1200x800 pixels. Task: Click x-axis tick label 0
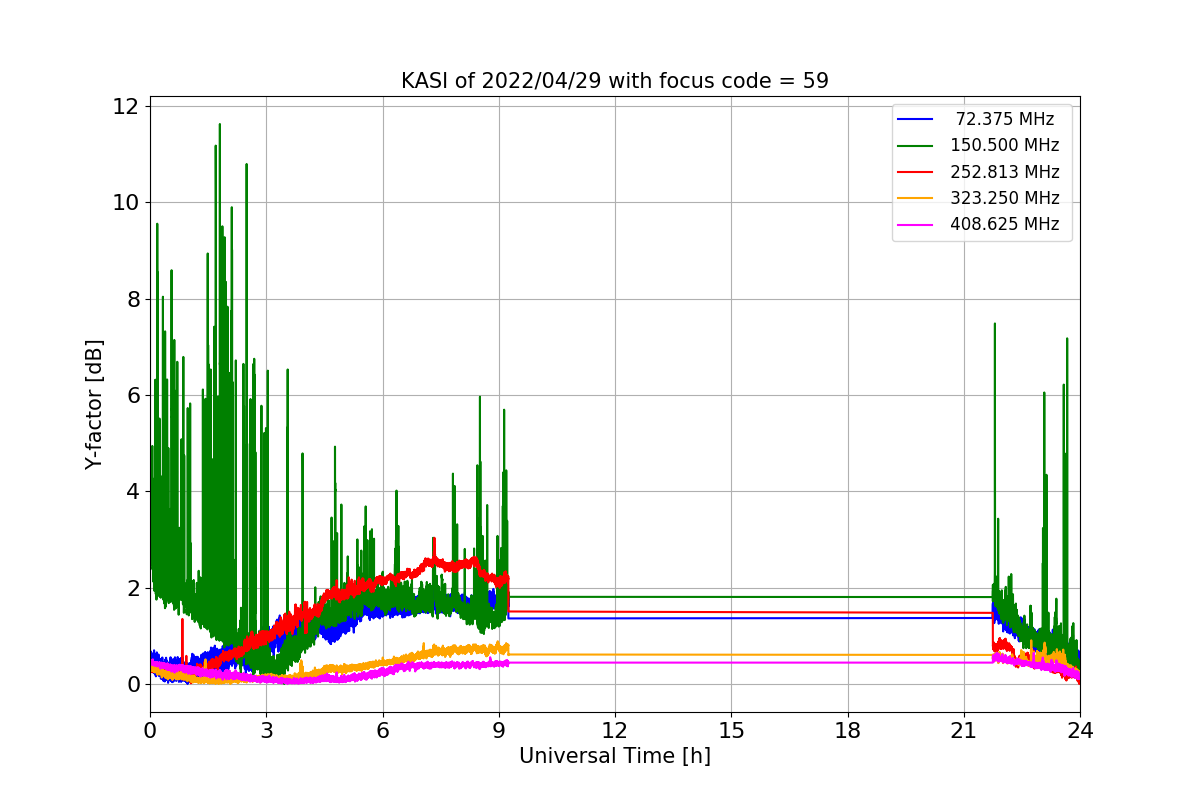(x=150, y=730)
